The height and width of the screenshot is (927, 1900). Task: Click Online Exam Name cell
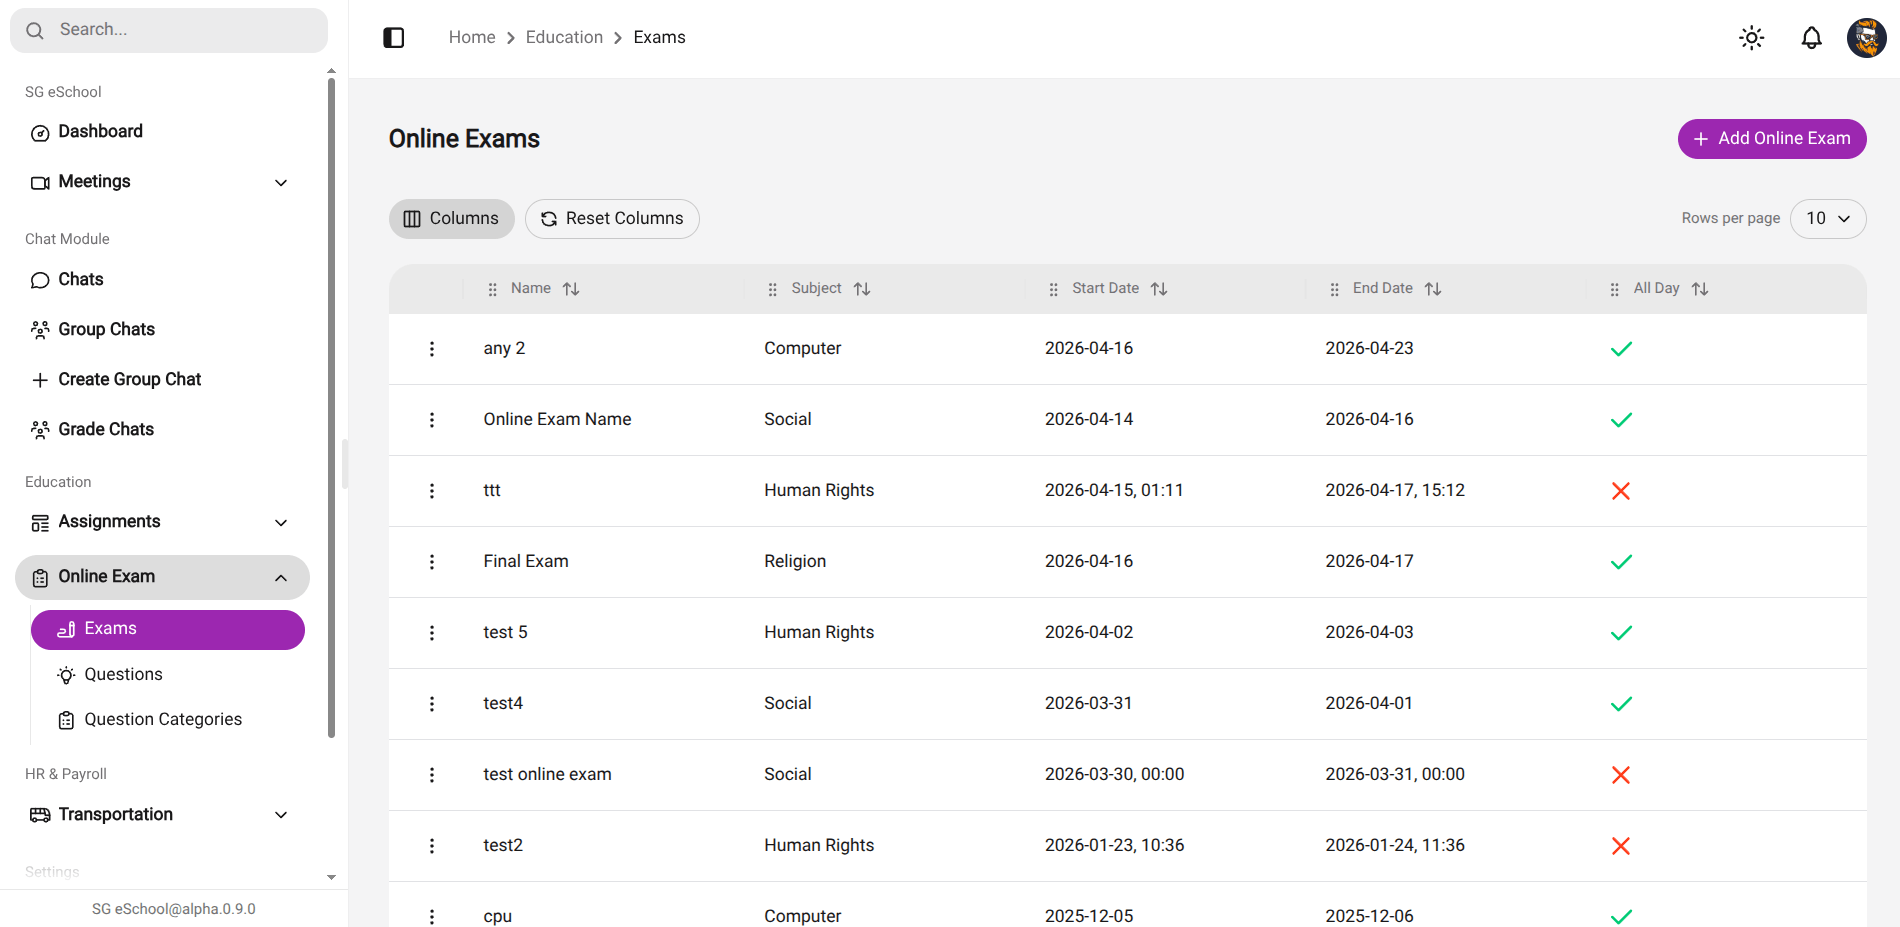pos(557,420)
